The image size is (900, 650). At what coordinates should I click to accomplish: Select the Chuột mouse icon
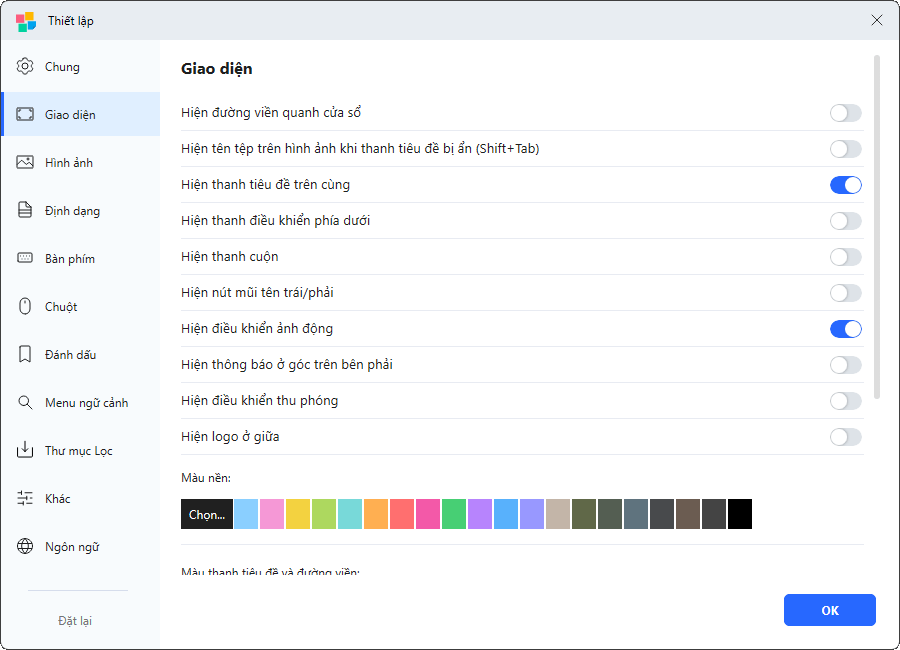25,307
